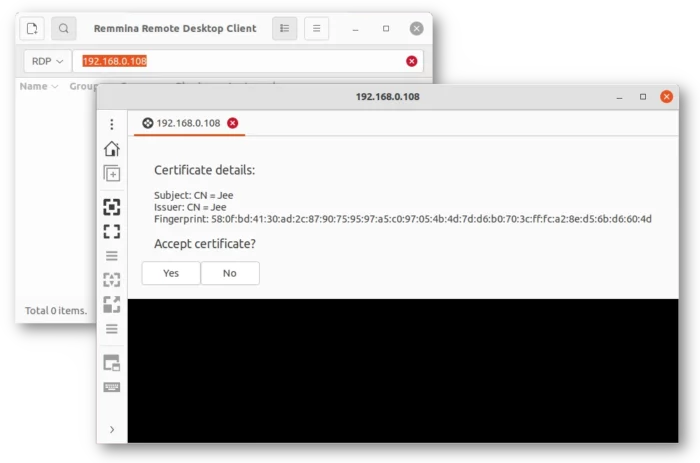Click the home icon in connection sidebar
Viewport: 700px width, 463px height.
[112, 149]
